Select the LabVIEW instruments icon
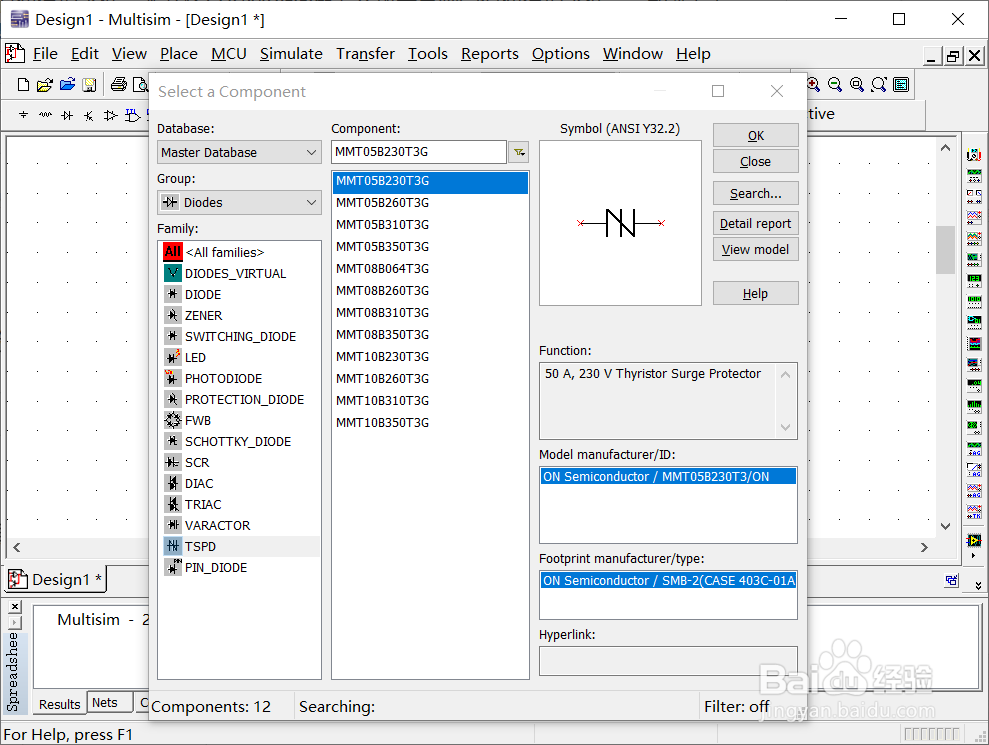This screenshot has width=989, height=745. [x=974, y=541]
